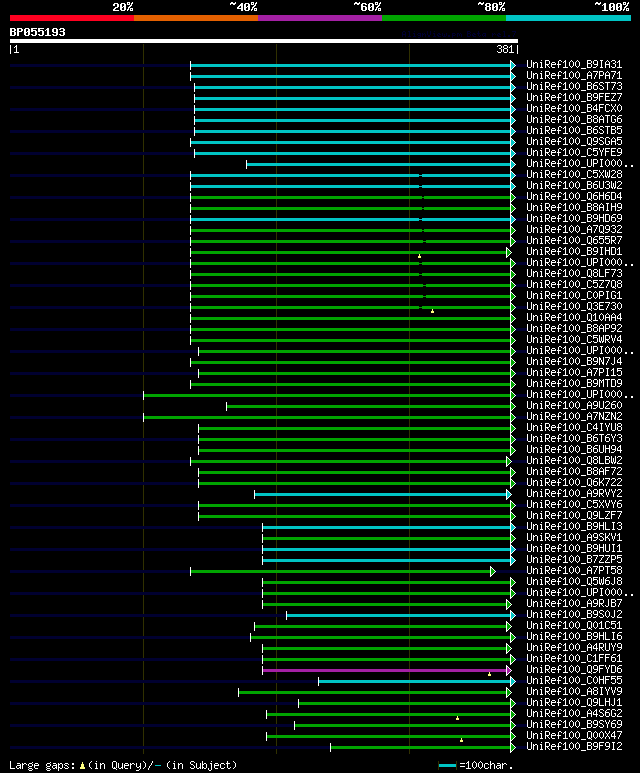Select the UniRef100_Q6H6D4 label
Screen dimensions: 640x773
(x=574, y=197)
